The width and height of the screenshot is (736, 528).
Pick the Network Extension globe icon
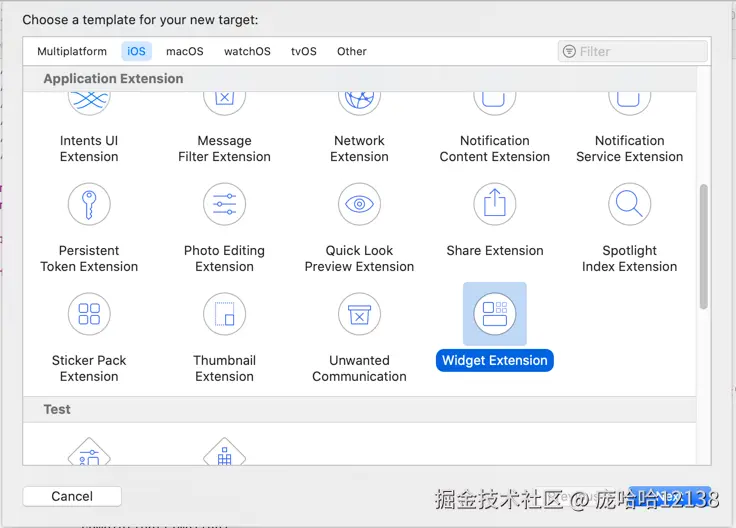coord(360,103)
